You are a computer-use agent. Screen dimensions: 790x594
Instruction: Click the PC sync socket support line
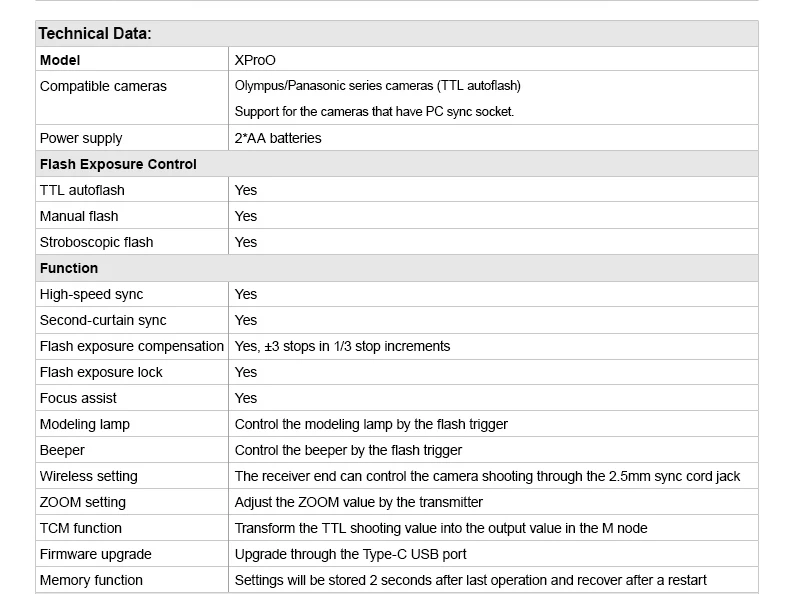coord(374,111)
